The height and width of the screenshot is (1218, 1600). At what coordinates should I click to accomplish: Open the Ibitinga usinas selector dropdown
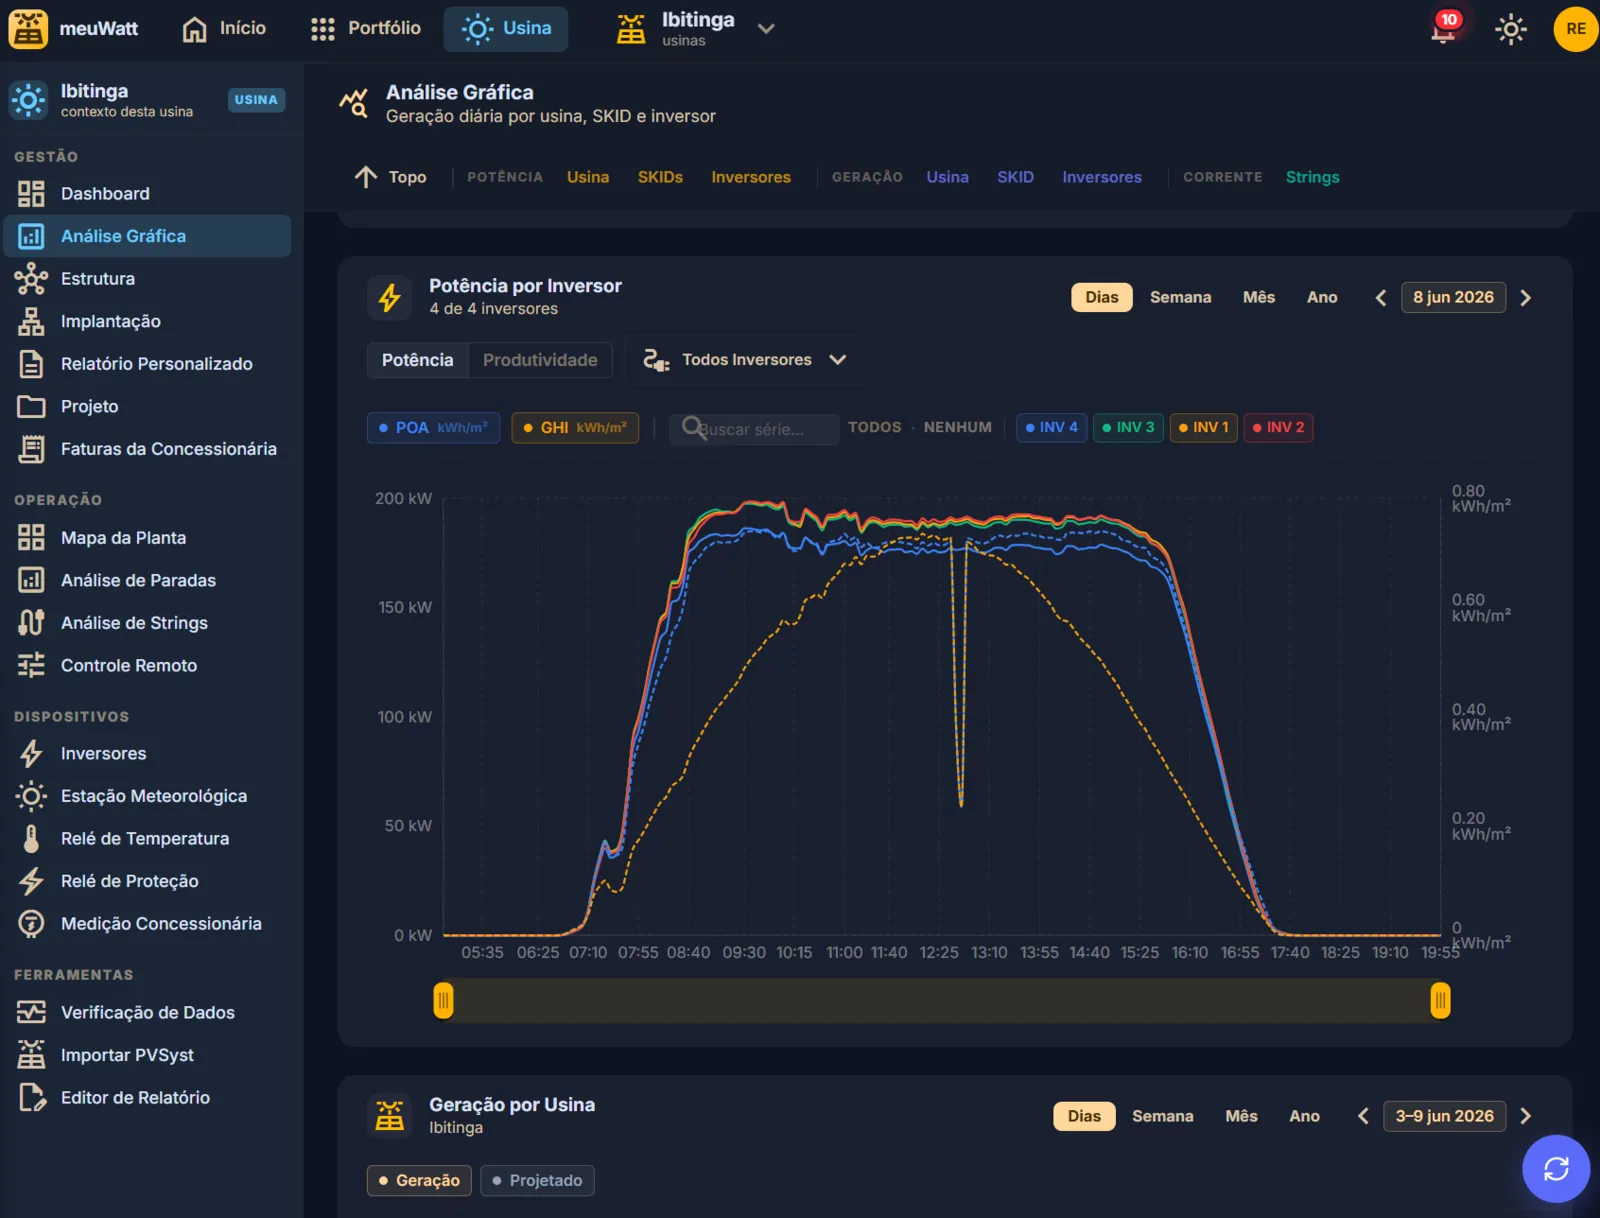(x=696, y=29)
